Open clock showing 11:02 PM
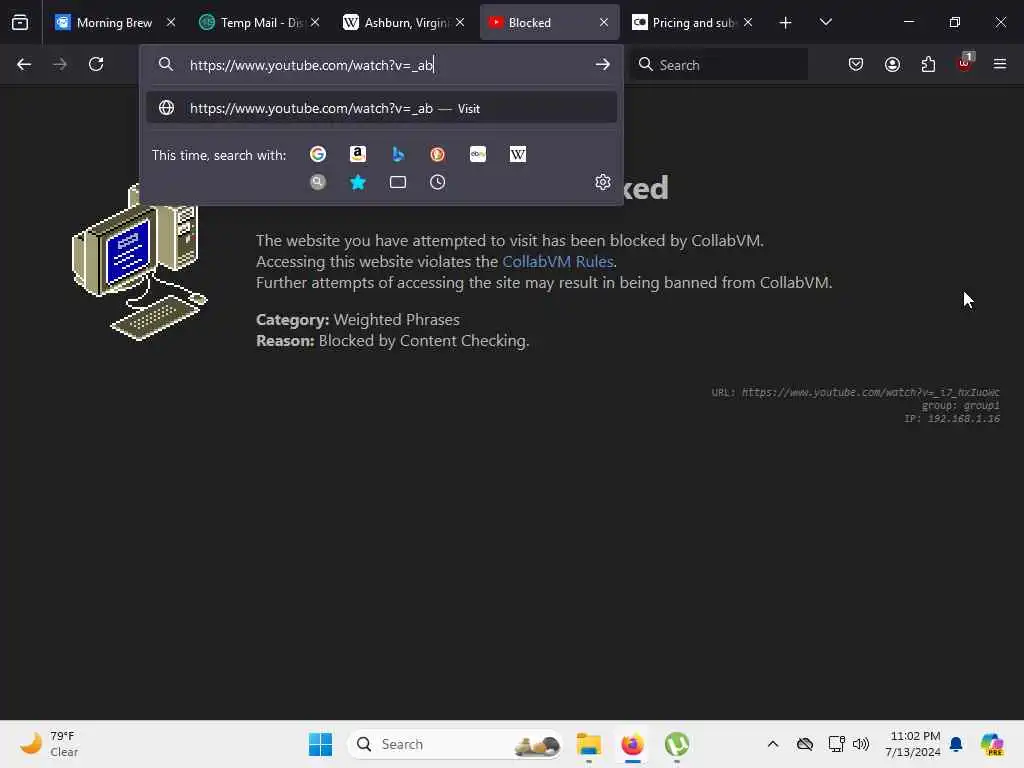 tap(913, 744)
